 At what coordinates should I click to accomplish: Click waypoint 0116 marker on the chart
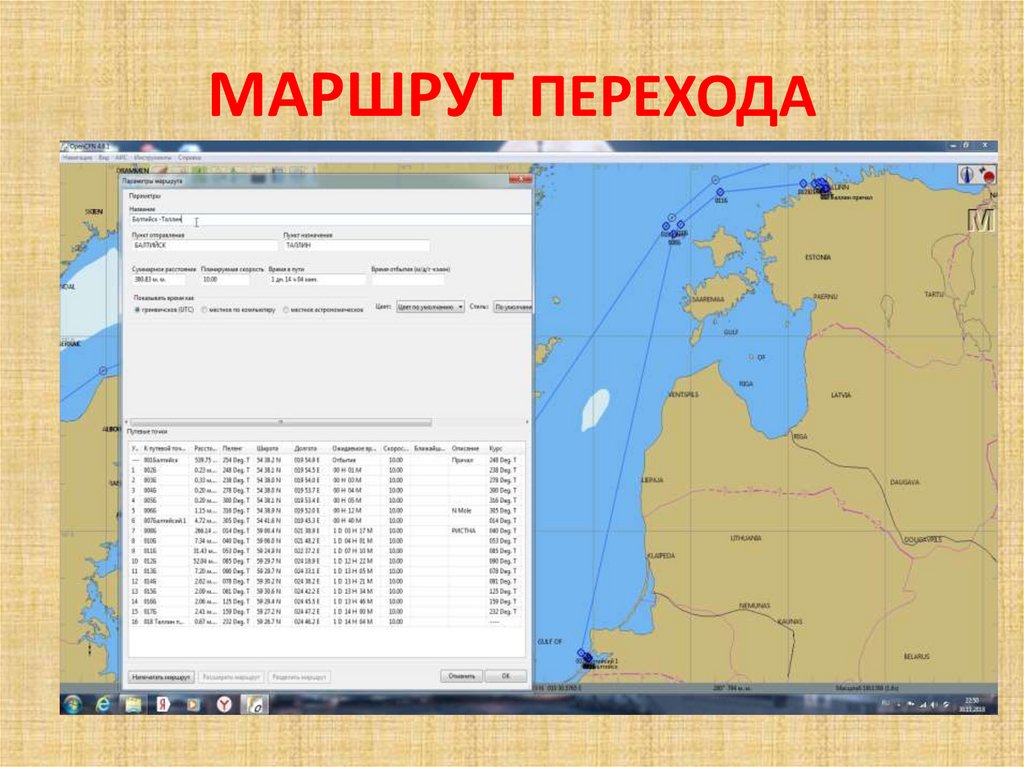(720, 193)
